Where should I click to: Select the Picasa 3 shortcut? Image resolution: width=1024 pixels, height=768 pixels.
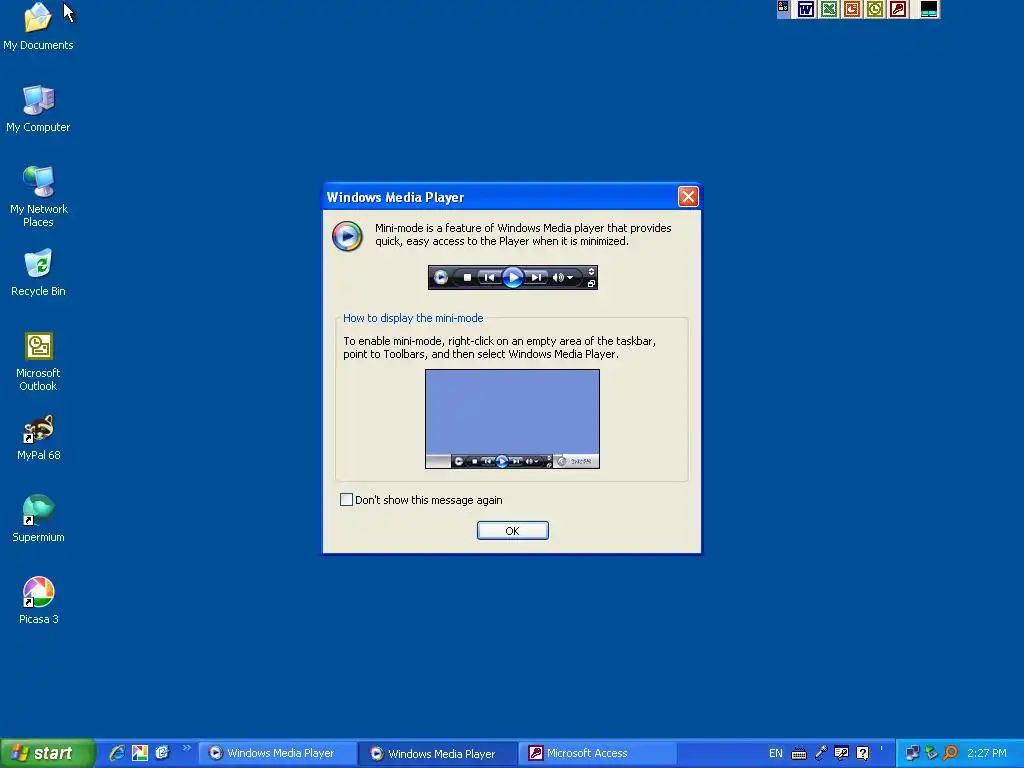38,601
